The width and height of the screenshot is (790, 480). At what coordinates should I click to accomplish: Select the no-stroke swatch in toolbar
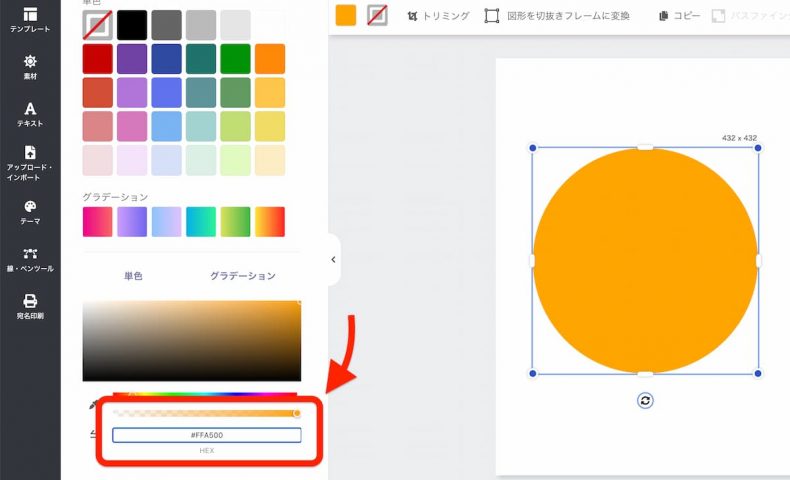click(x=377, y=15)
